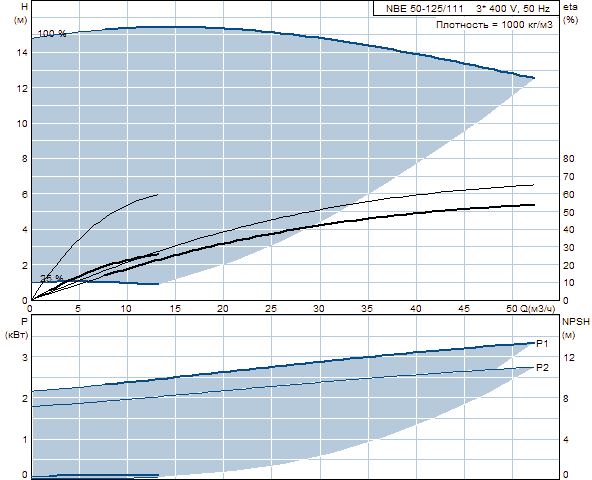
Task: Click the 100 % curve label
Action: 52,34
